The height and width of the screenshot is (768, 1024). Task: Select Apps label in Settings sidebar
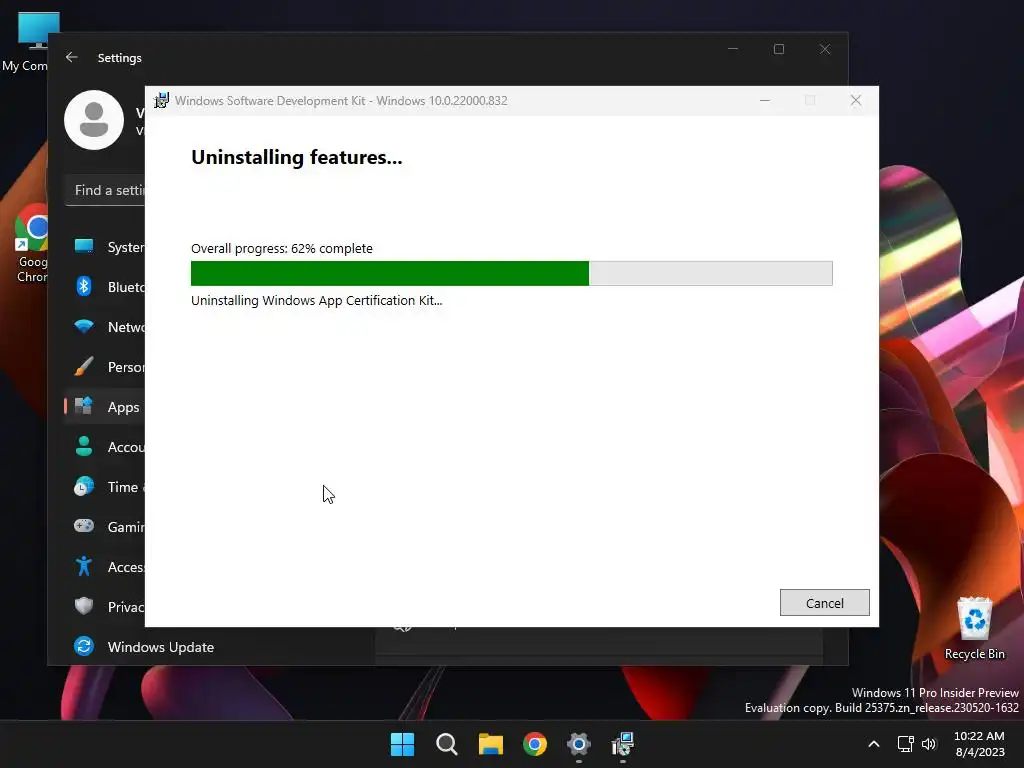pos(123,407)
